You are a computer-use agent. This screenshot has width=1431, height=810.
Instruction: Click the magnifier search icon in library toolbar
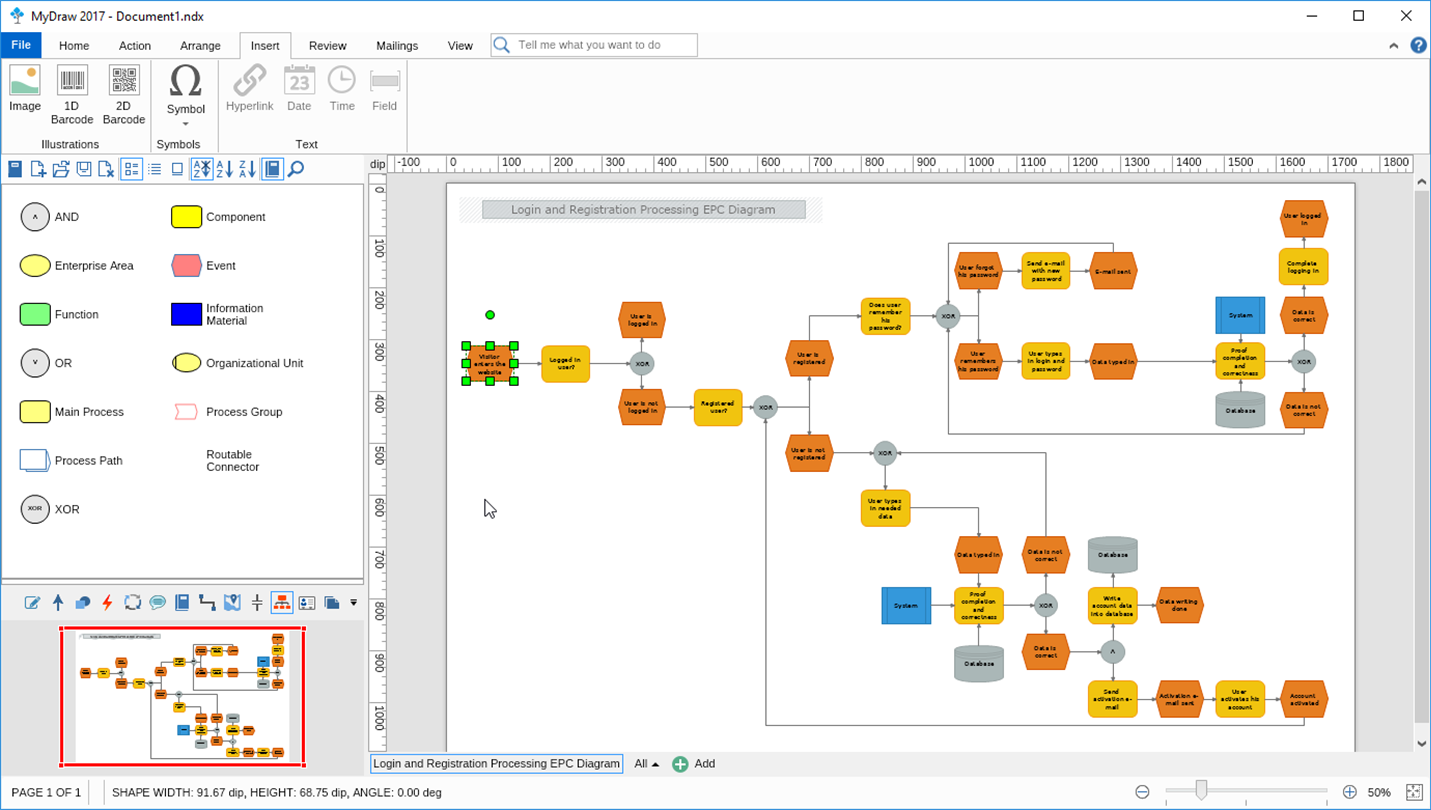[x=296, y=169]
